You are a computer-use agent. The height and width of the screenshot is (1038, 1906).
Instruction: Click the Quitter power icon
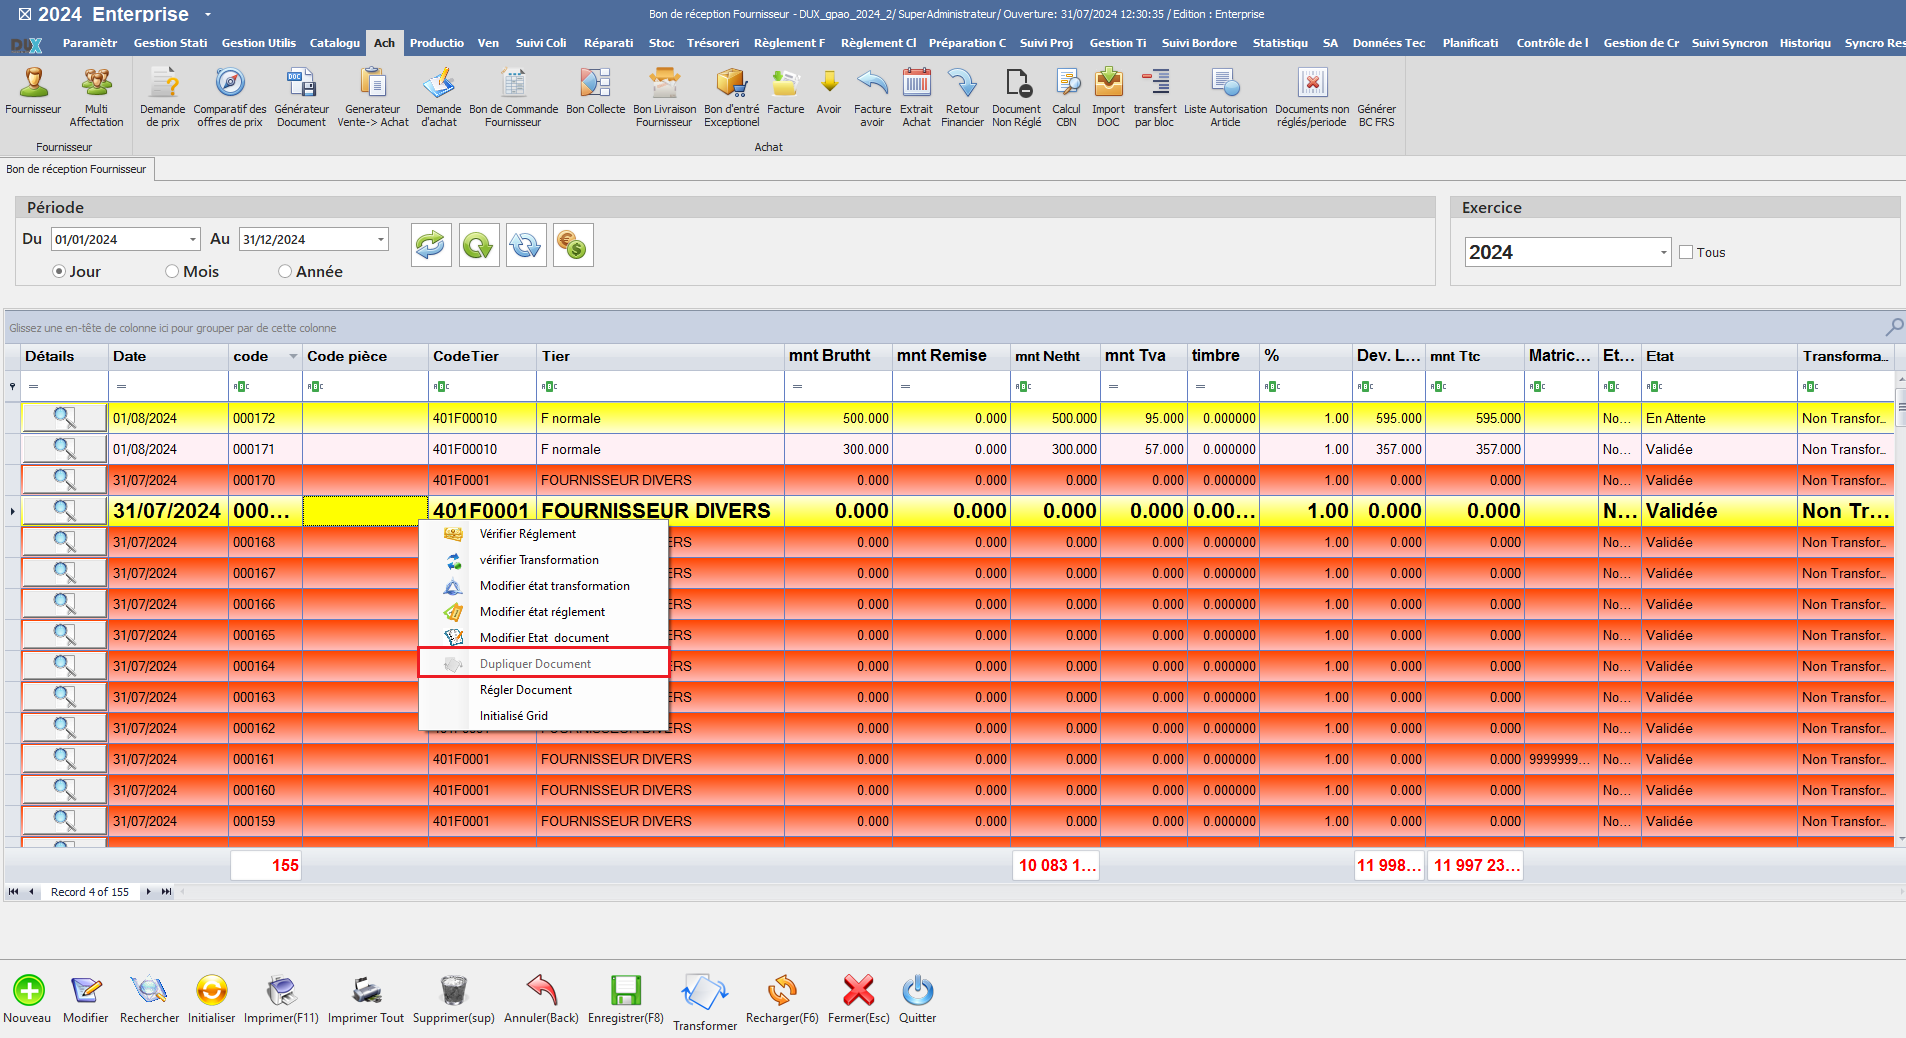[917, 998]
